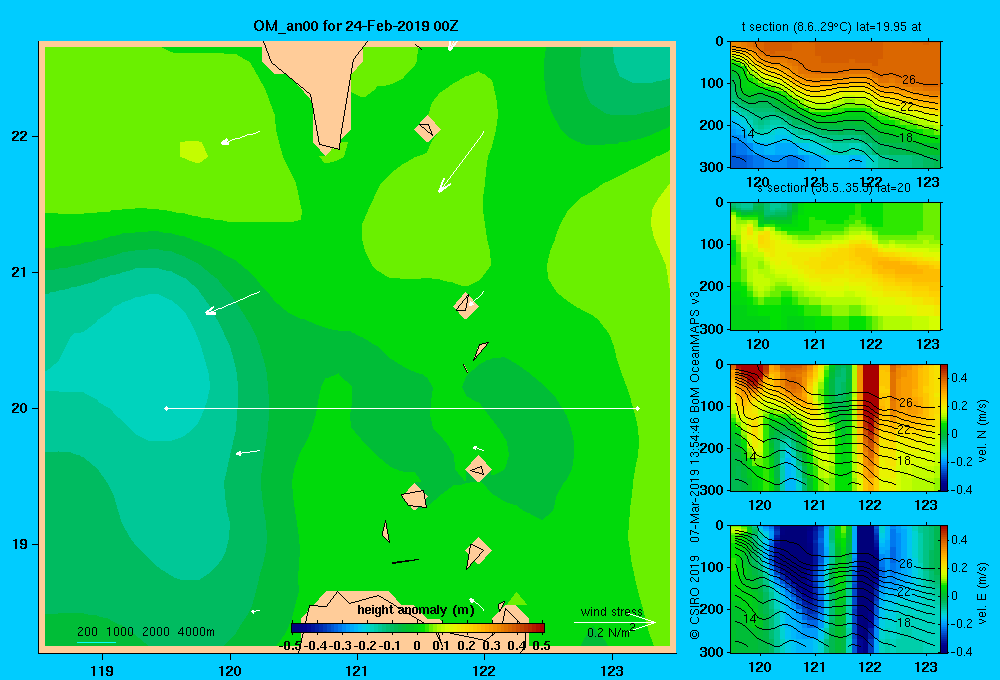Select the "t section (8.6..29°C) lat=19.95" heading
The height and width of the screenshot is (680, 1000).
click(825, 27)
